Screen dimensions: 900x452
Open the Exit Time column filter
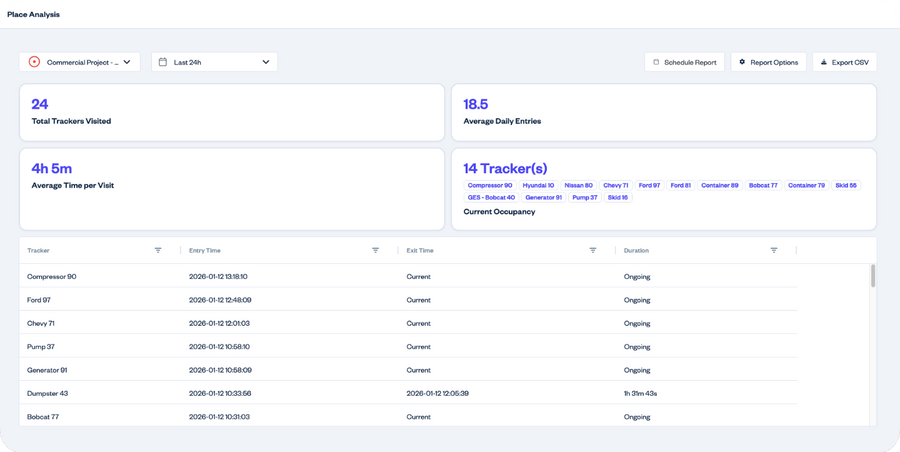pos(593,250)
